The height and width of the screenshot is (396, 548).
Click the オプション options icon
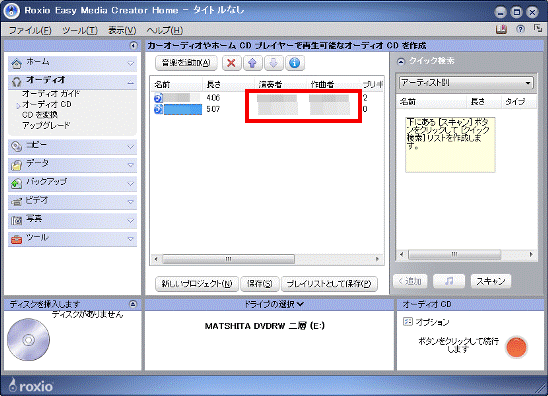pyautogui.click(x=408, y=322)
